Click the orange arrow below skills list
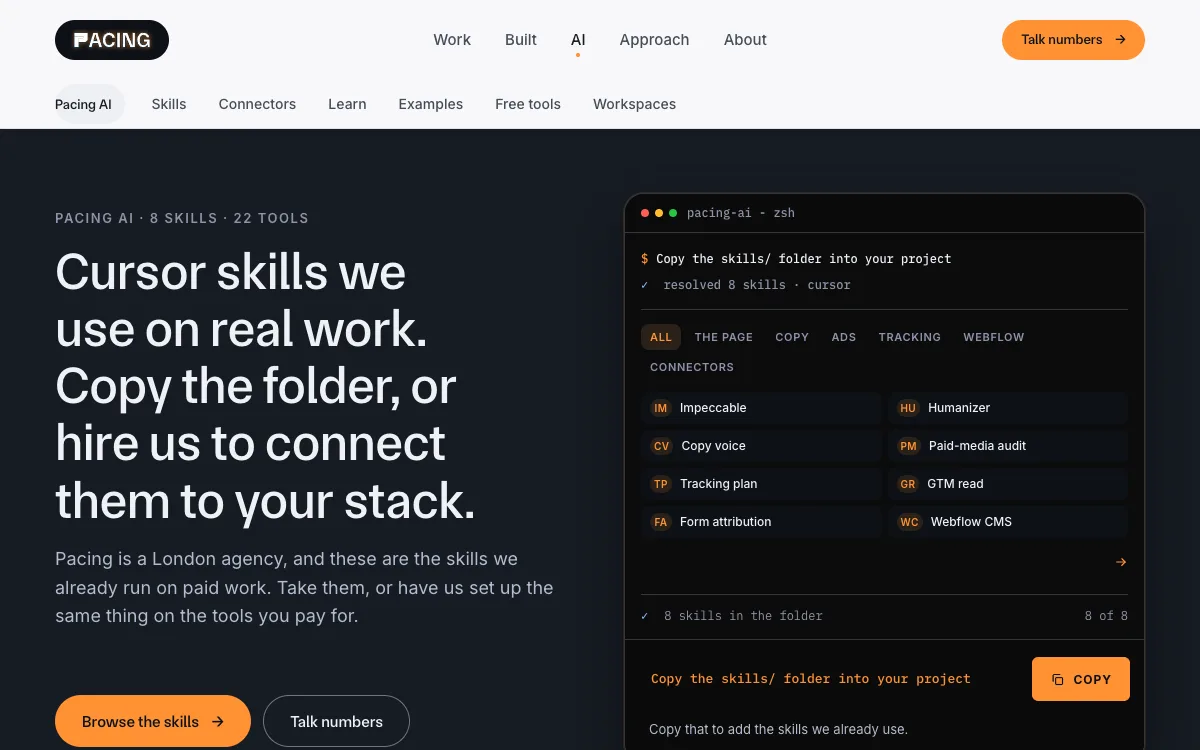Screen dimensions: 1200x750 (x=1121, y=562)
